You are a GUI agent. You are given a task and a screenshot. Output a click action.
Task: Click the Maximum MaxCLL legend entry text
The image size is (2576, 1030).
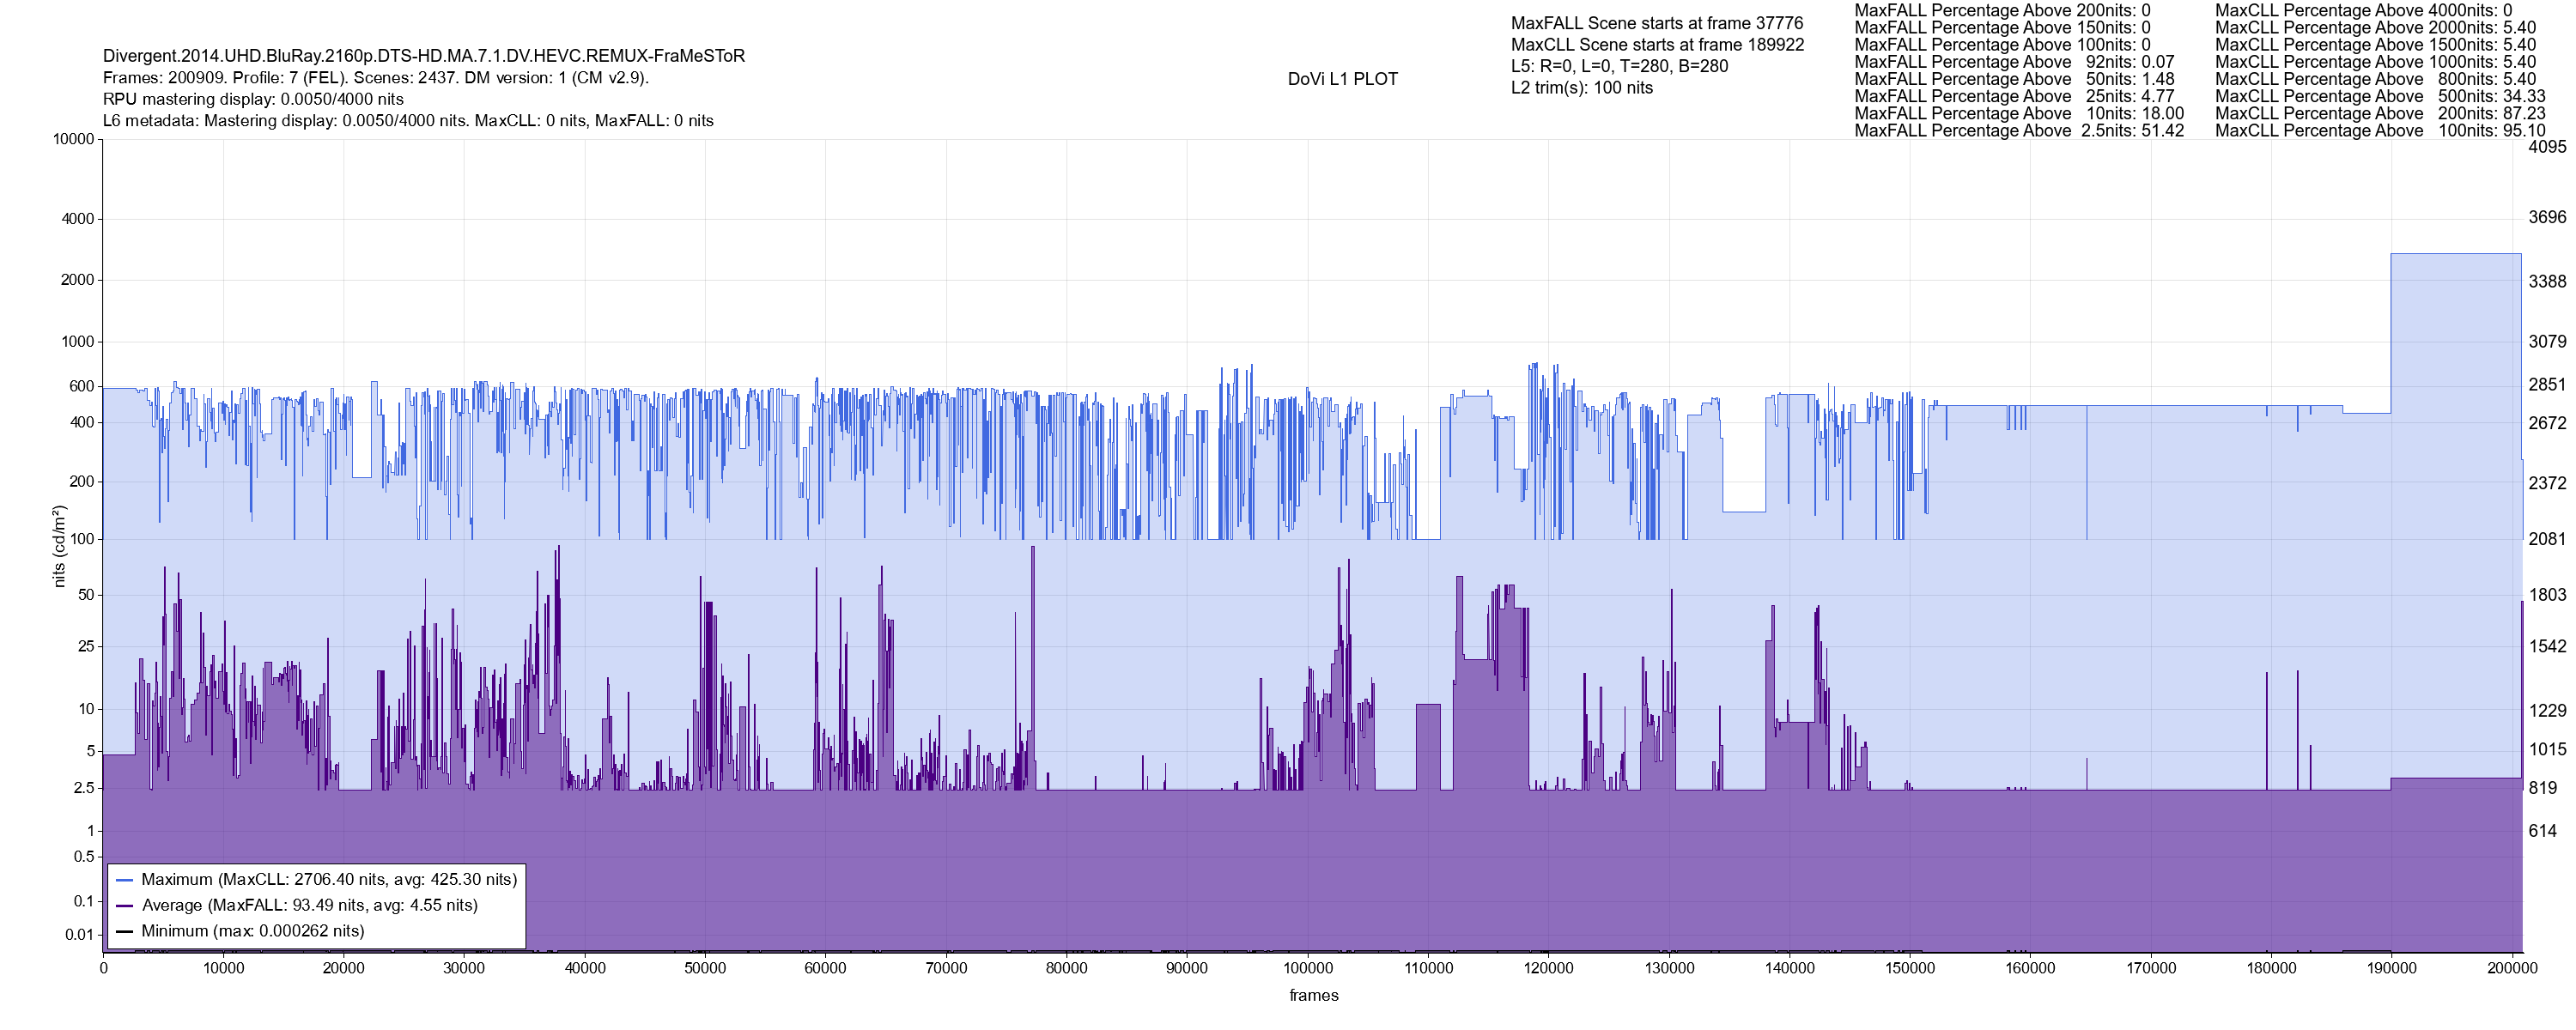point(329,880)
